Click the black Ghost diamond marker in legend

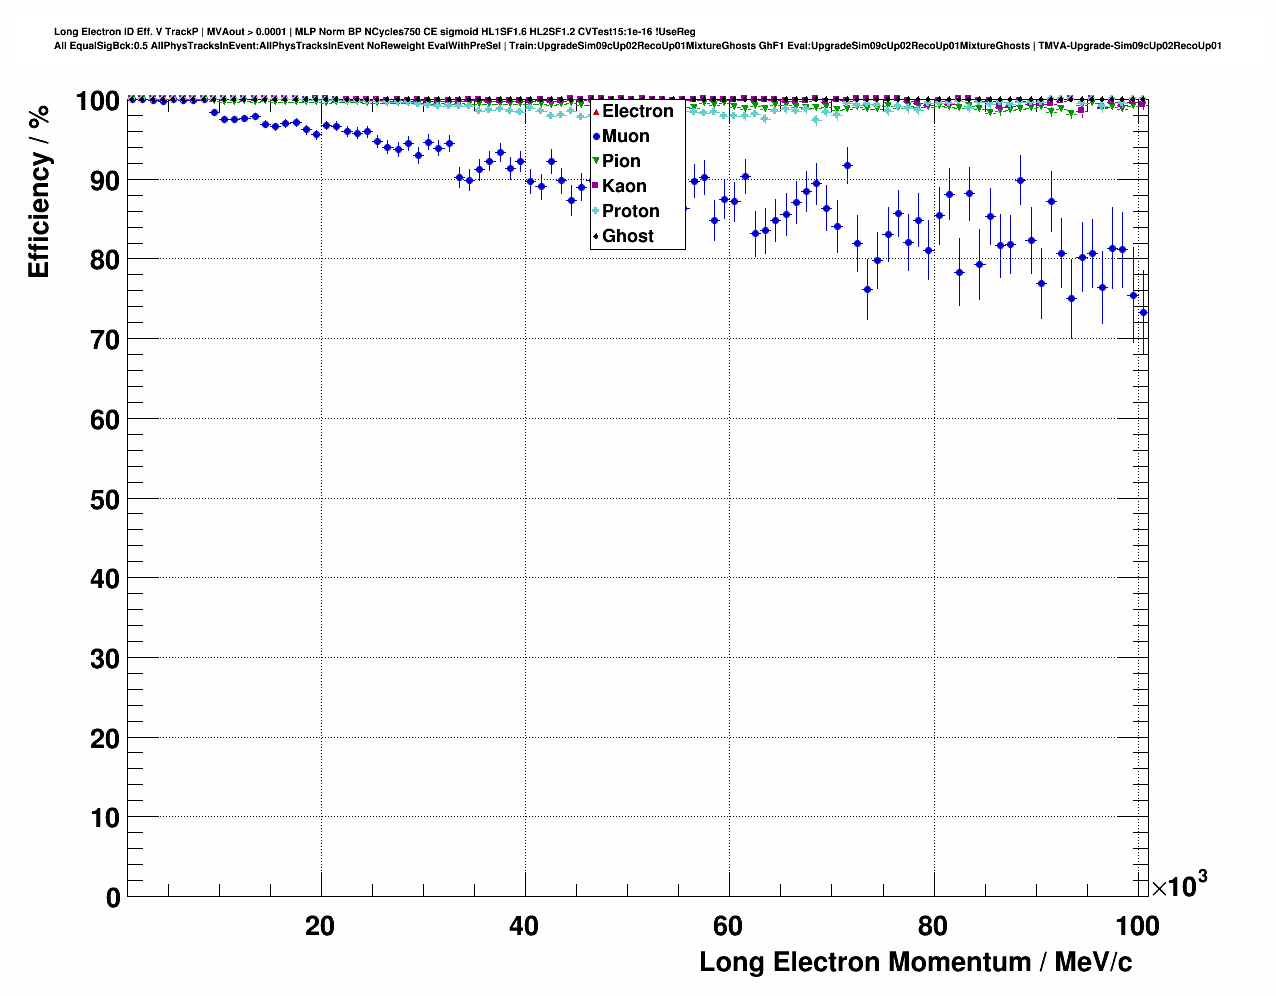click(596, 236)
